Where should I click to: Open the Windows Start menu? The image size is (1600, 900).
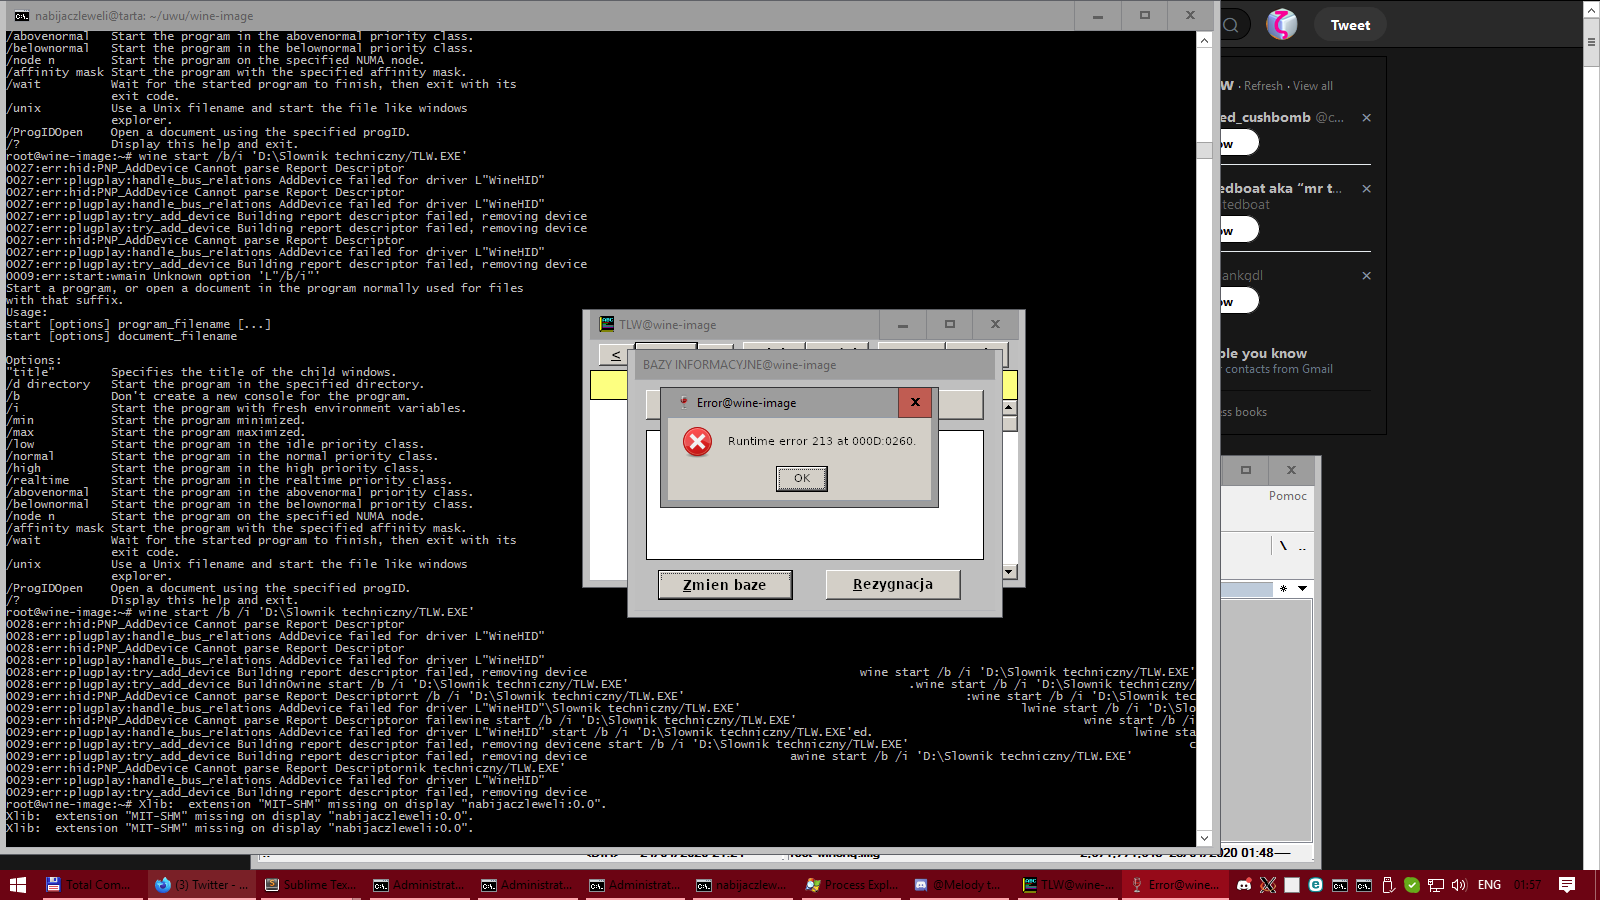(x=17, y=885)
